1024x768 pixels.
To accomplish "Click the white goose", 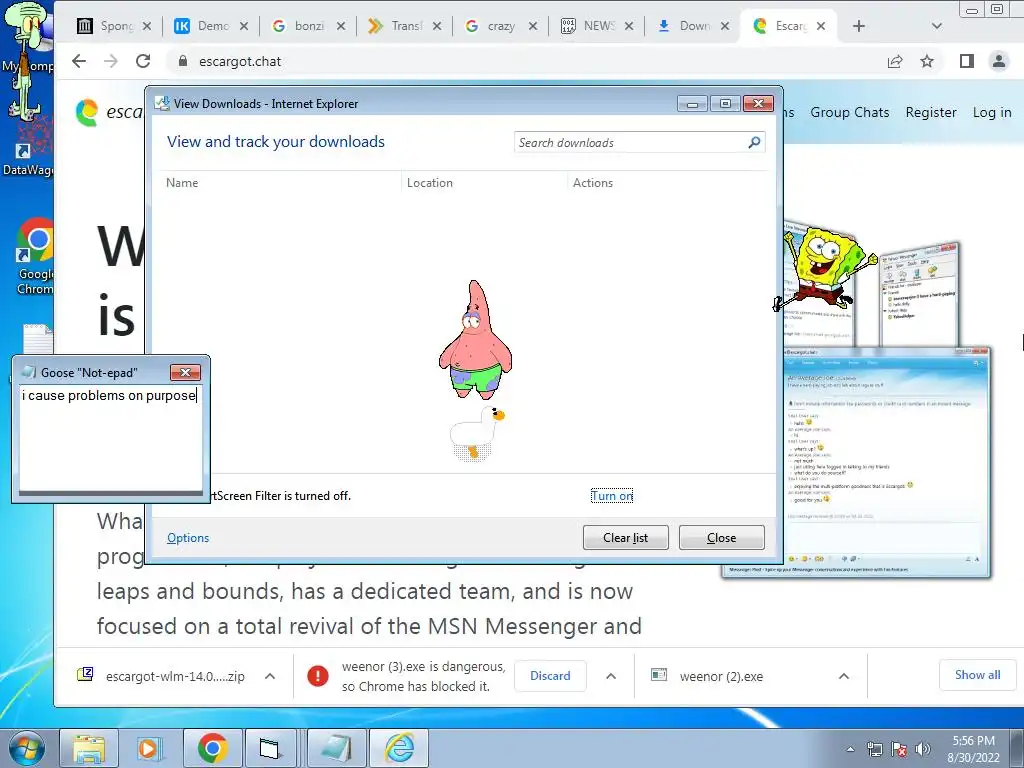I will (x=477, y=434).
